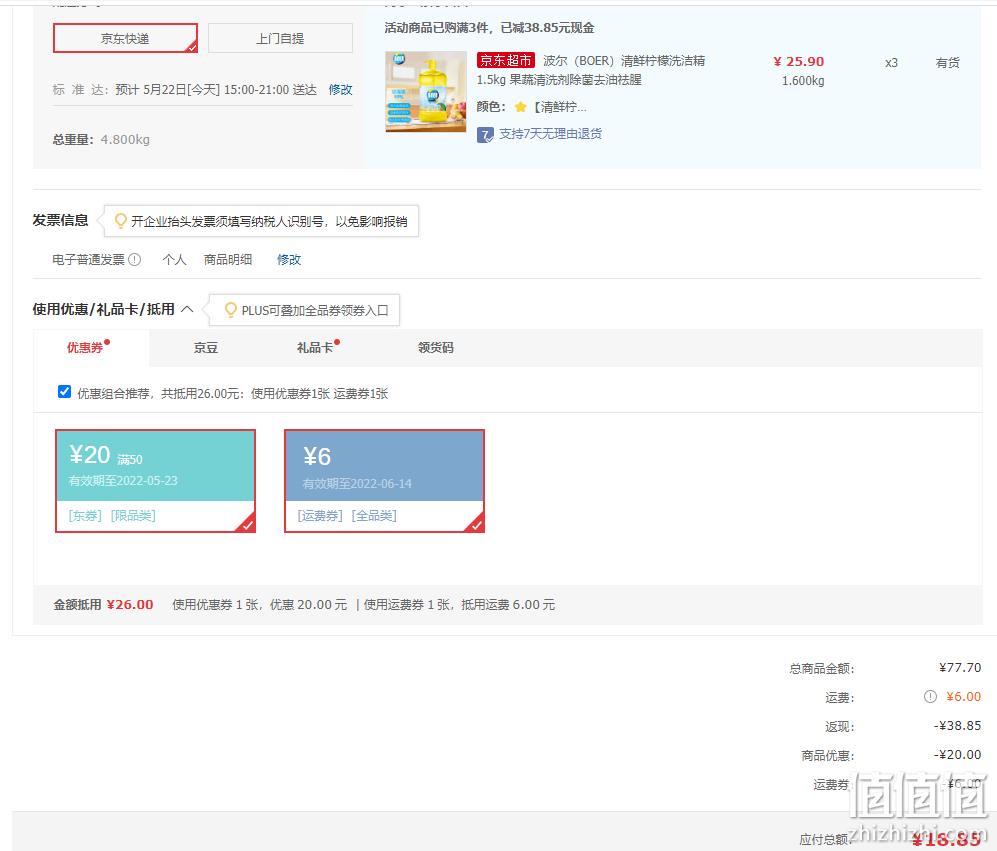
Task: Click 个人 invoice title text
Action: point(174,259)
